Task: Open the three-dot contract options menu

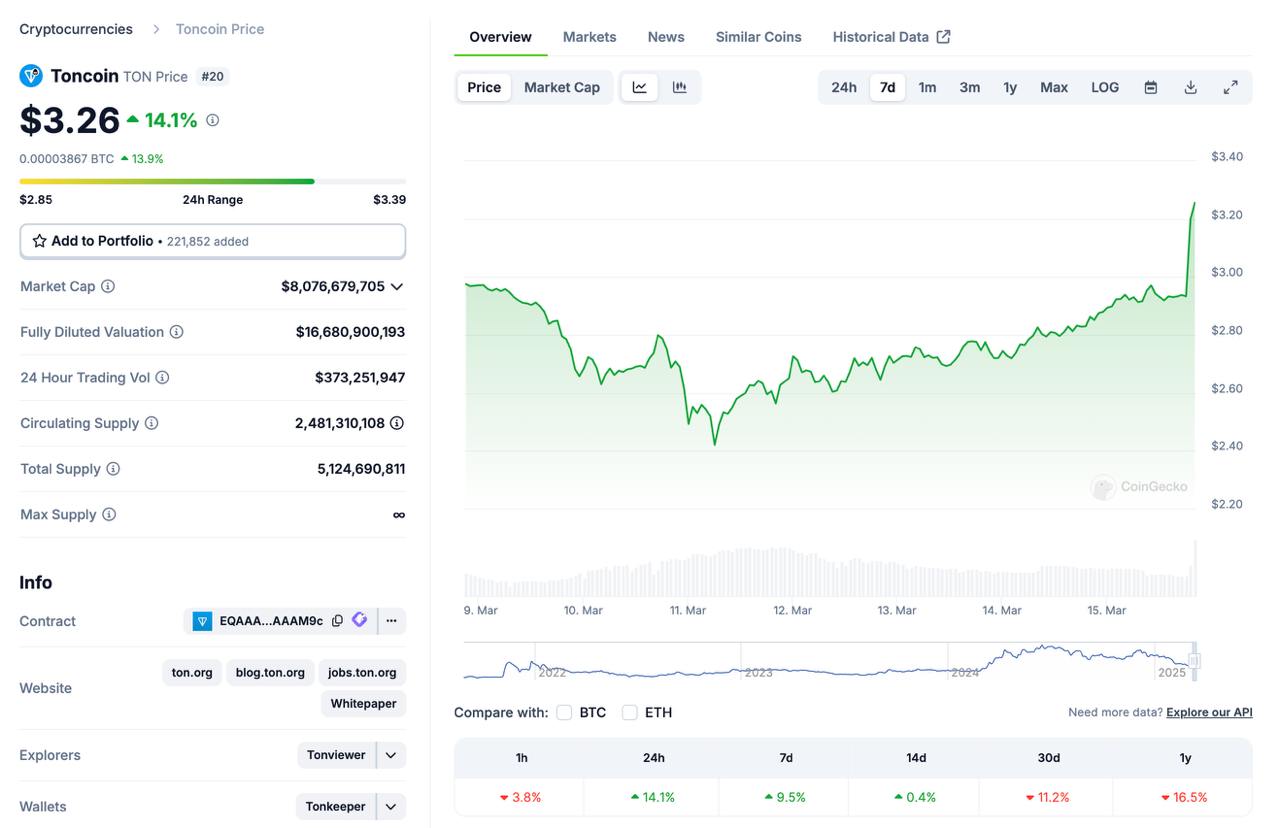Action: (x=391, y=621)
